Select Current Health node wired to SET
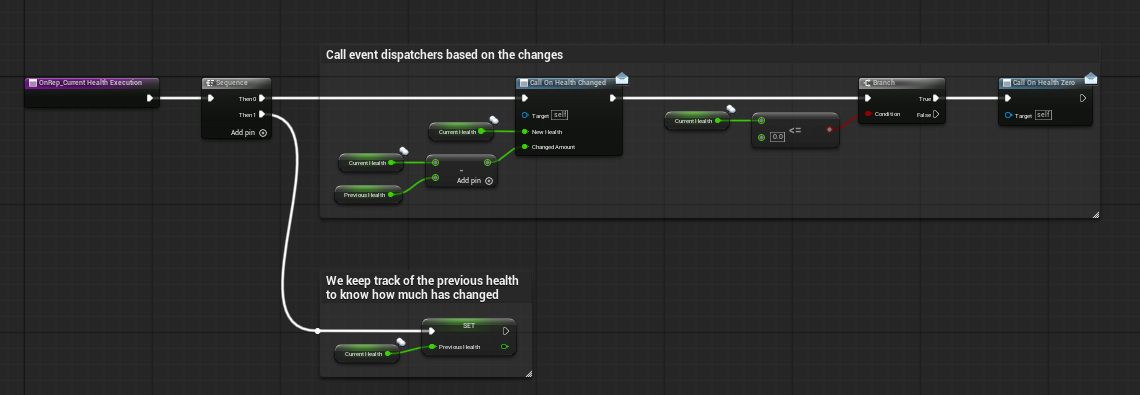The height and width of the screenshot is (395, 1140). coord(366,354)
